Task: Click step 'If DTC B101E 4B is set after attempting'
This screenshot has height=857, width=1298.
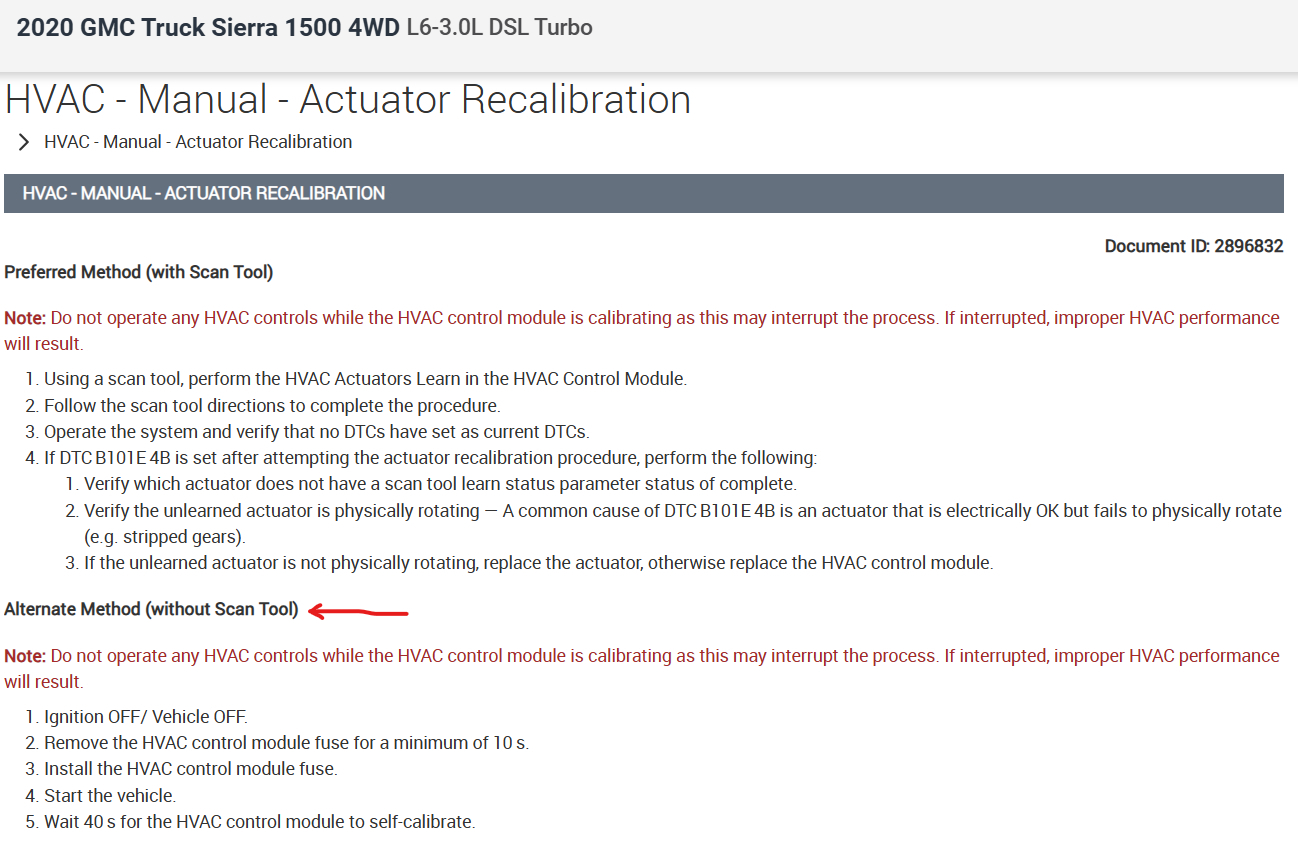Action: point(431,458)
